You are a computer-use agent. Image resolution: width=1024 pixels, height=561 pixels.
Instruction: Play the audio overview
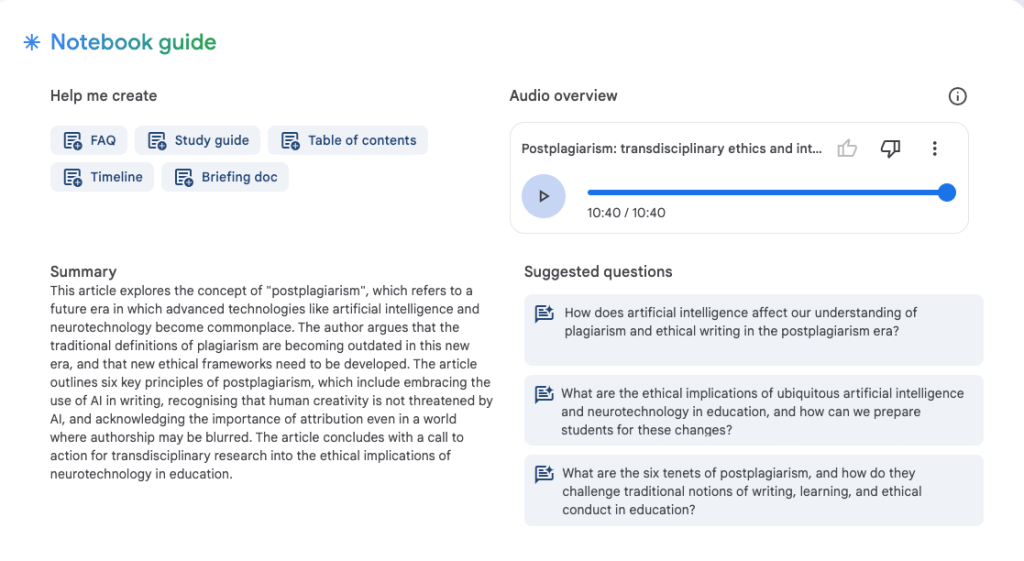[543, 196]
